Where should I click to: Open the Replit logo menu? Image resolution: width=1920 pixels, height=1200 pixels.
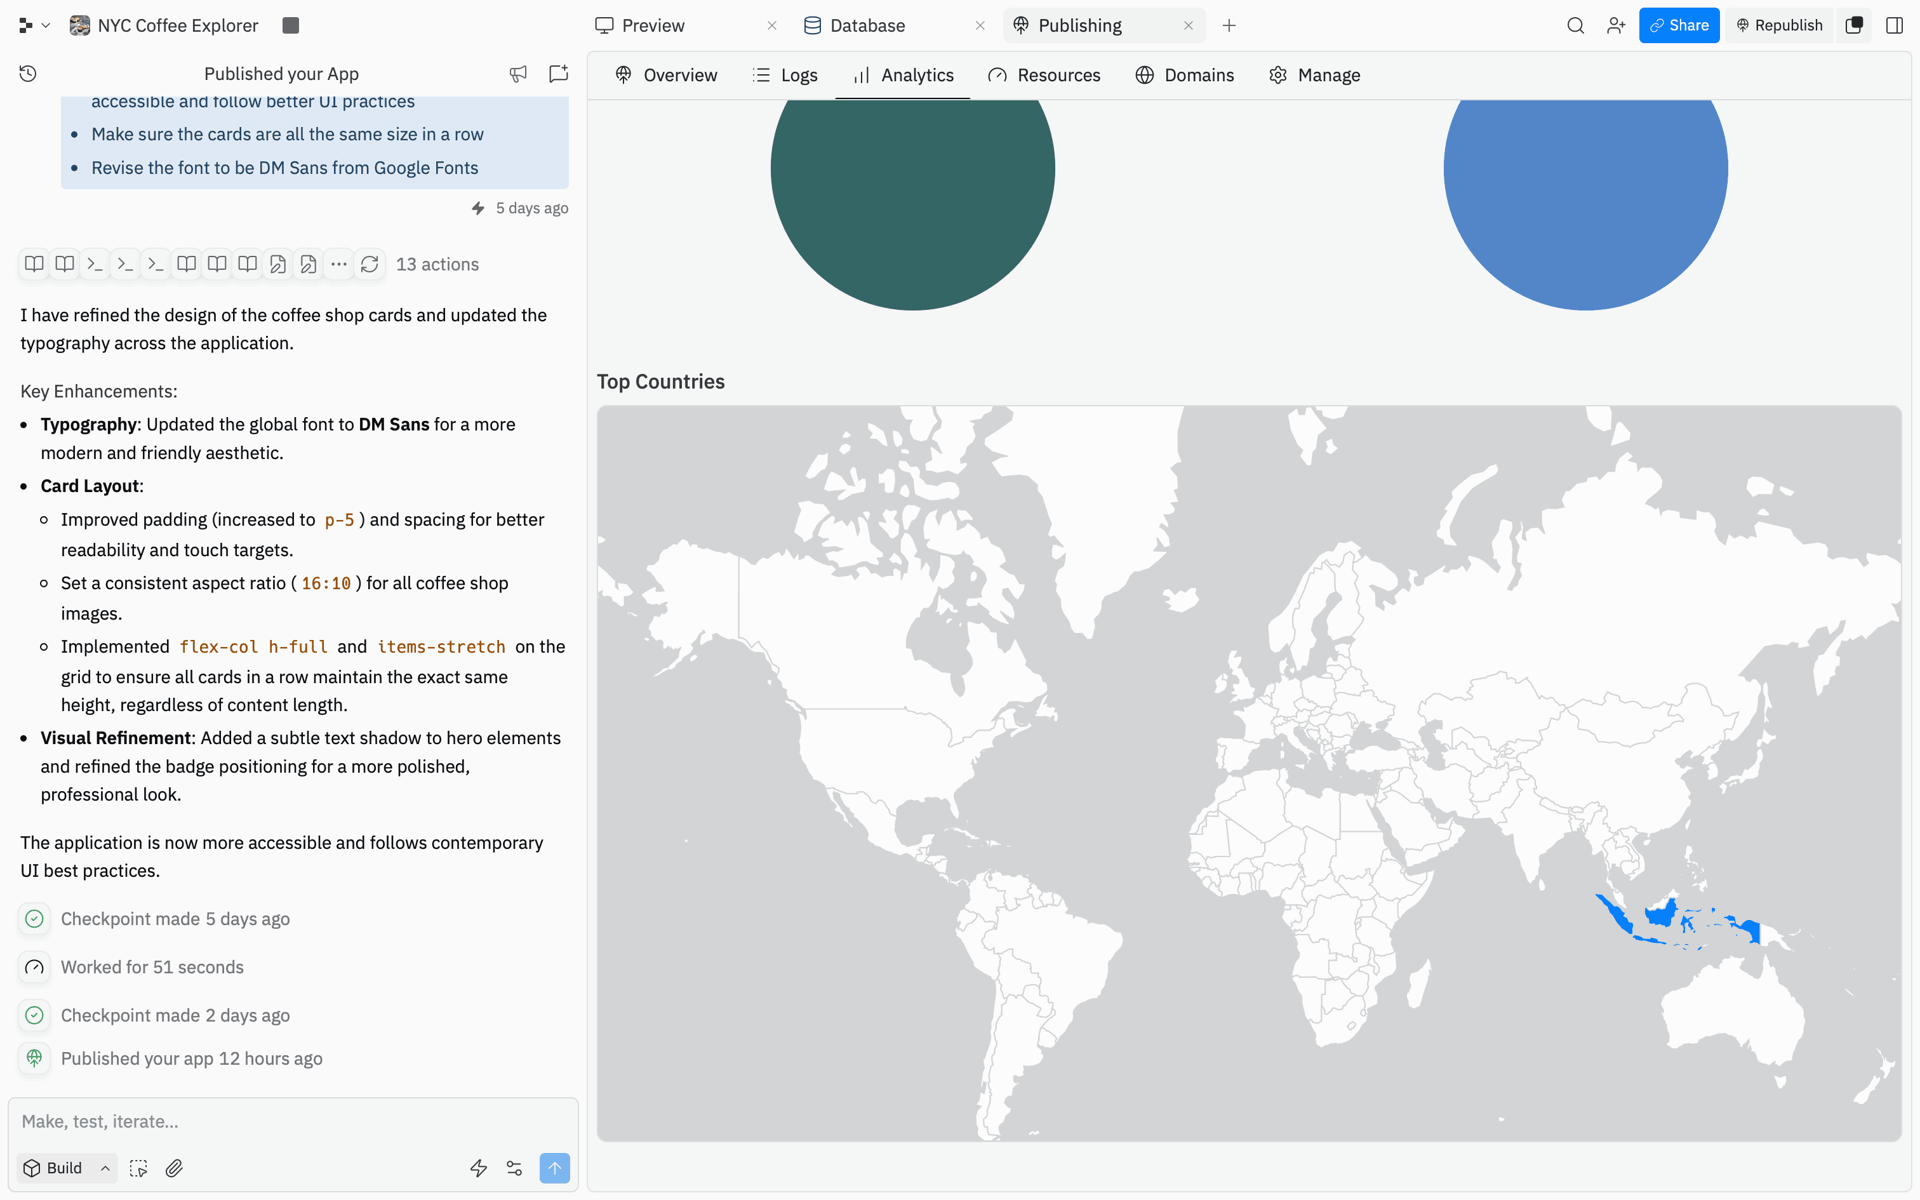click(x=33, y=26)
